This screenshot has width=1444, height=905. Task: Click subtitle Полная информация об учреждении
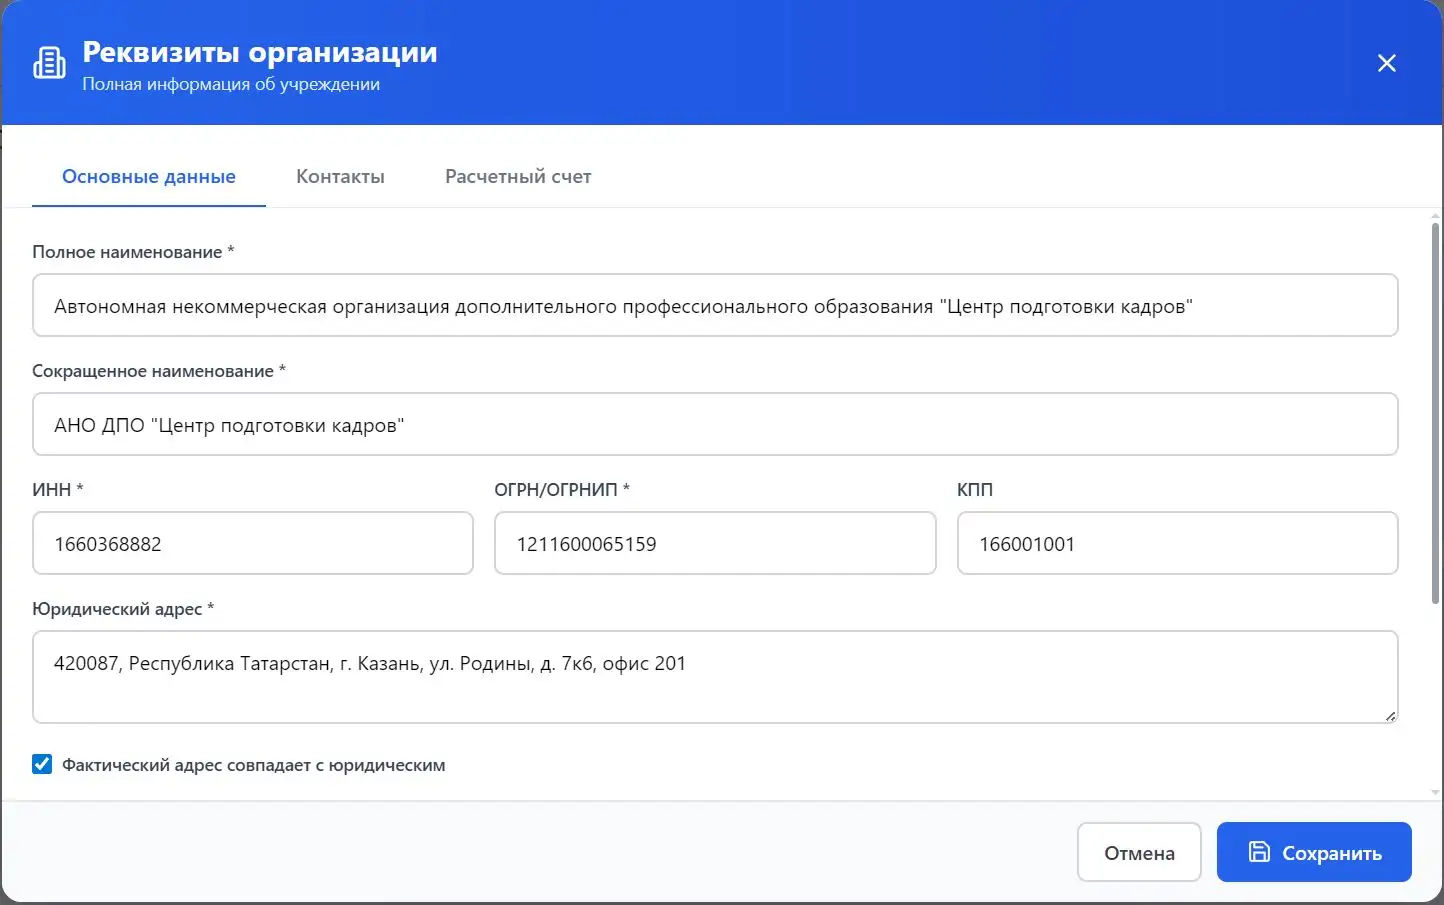tap(231, 85)
